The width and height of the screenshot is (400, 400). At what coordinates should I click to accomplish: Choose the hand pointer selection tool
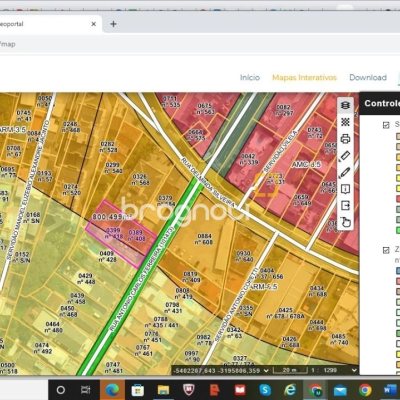click(346, 222)
